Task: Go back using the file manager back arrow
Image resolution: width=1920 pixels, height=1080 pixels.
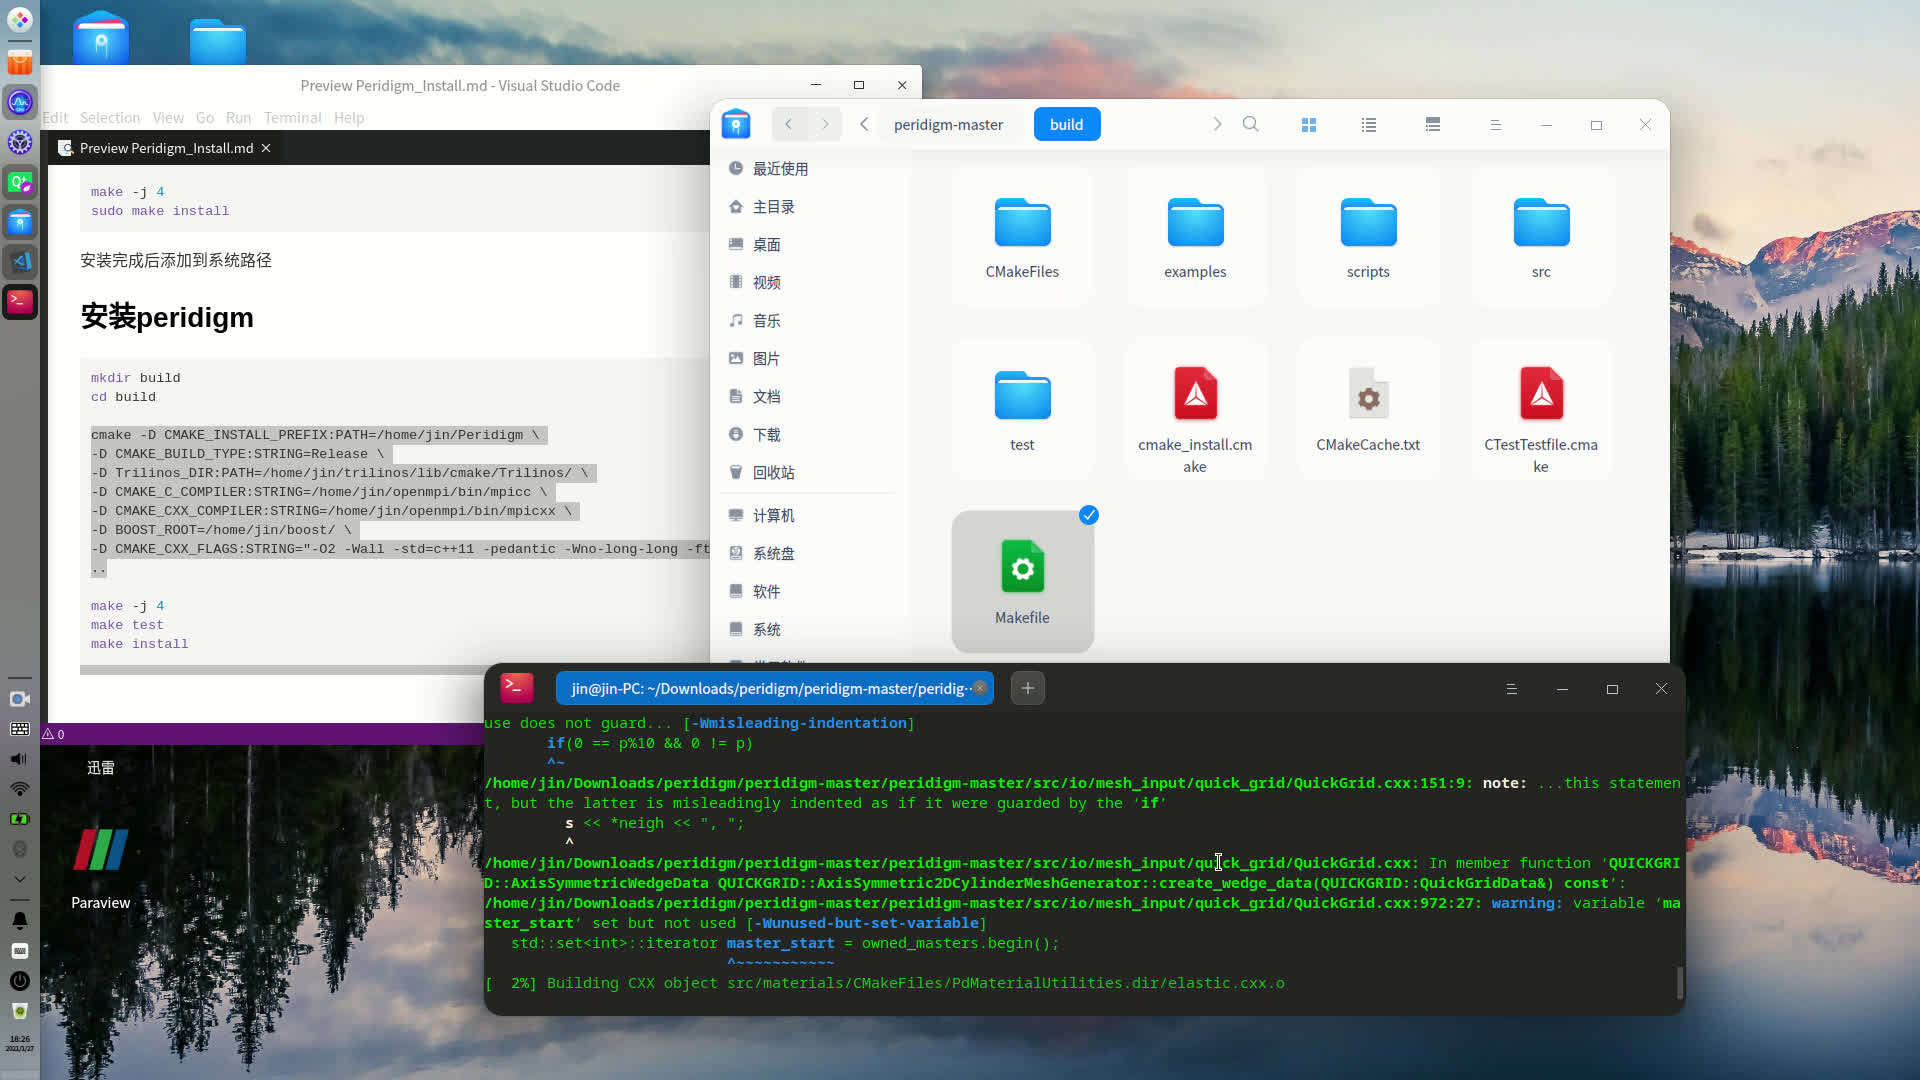Action: click(x=789, y=124)
